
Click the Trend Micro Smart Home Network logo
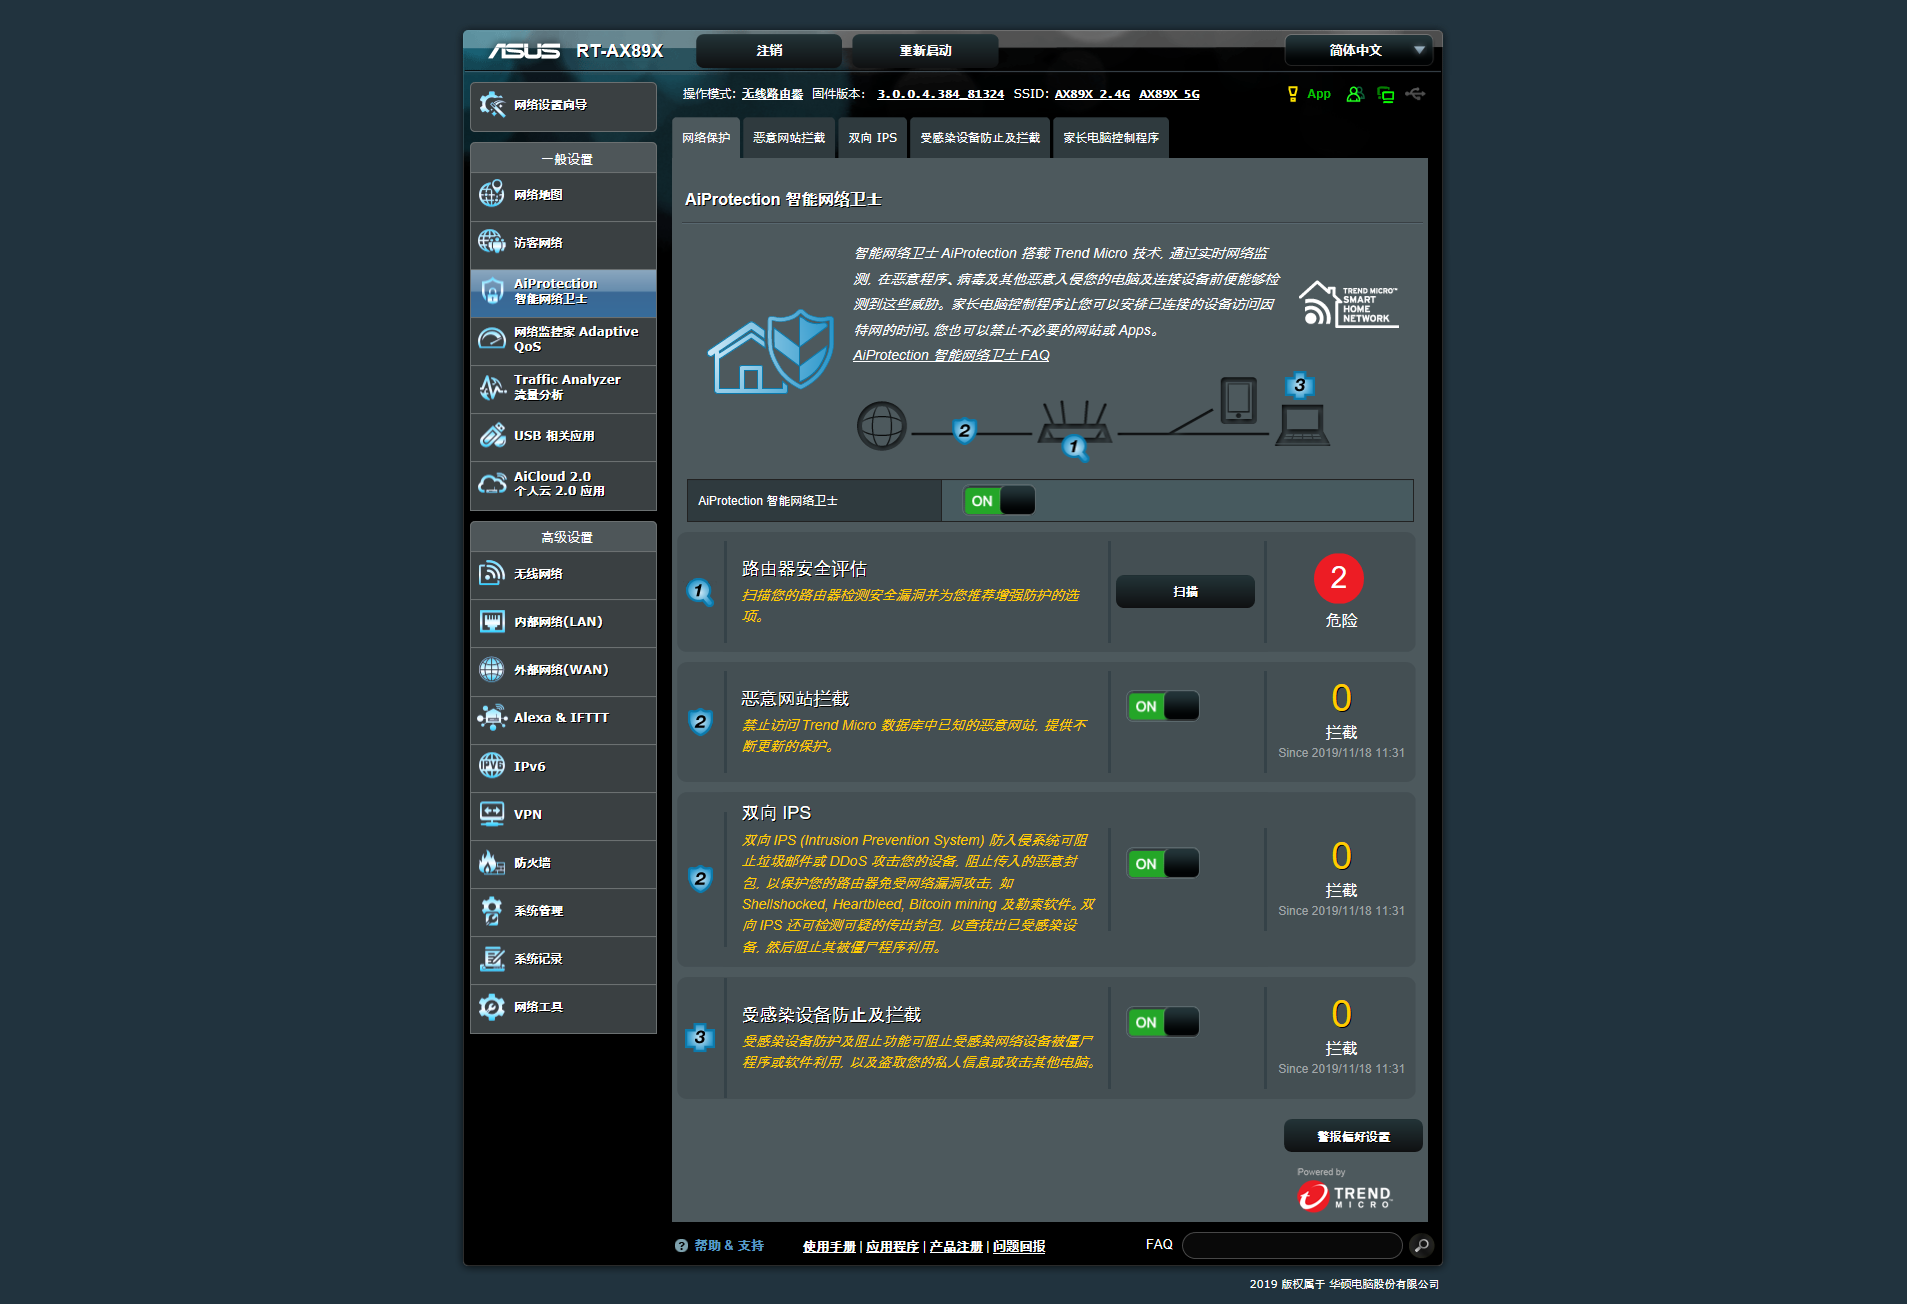[1348, 303]
